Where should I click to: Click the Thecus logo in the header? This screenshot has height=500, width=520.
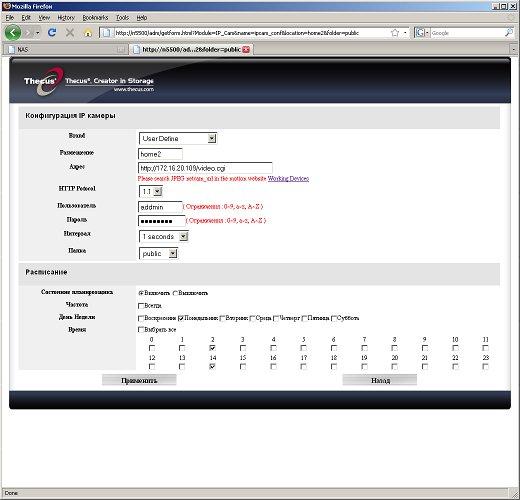[x=43, y=81]
